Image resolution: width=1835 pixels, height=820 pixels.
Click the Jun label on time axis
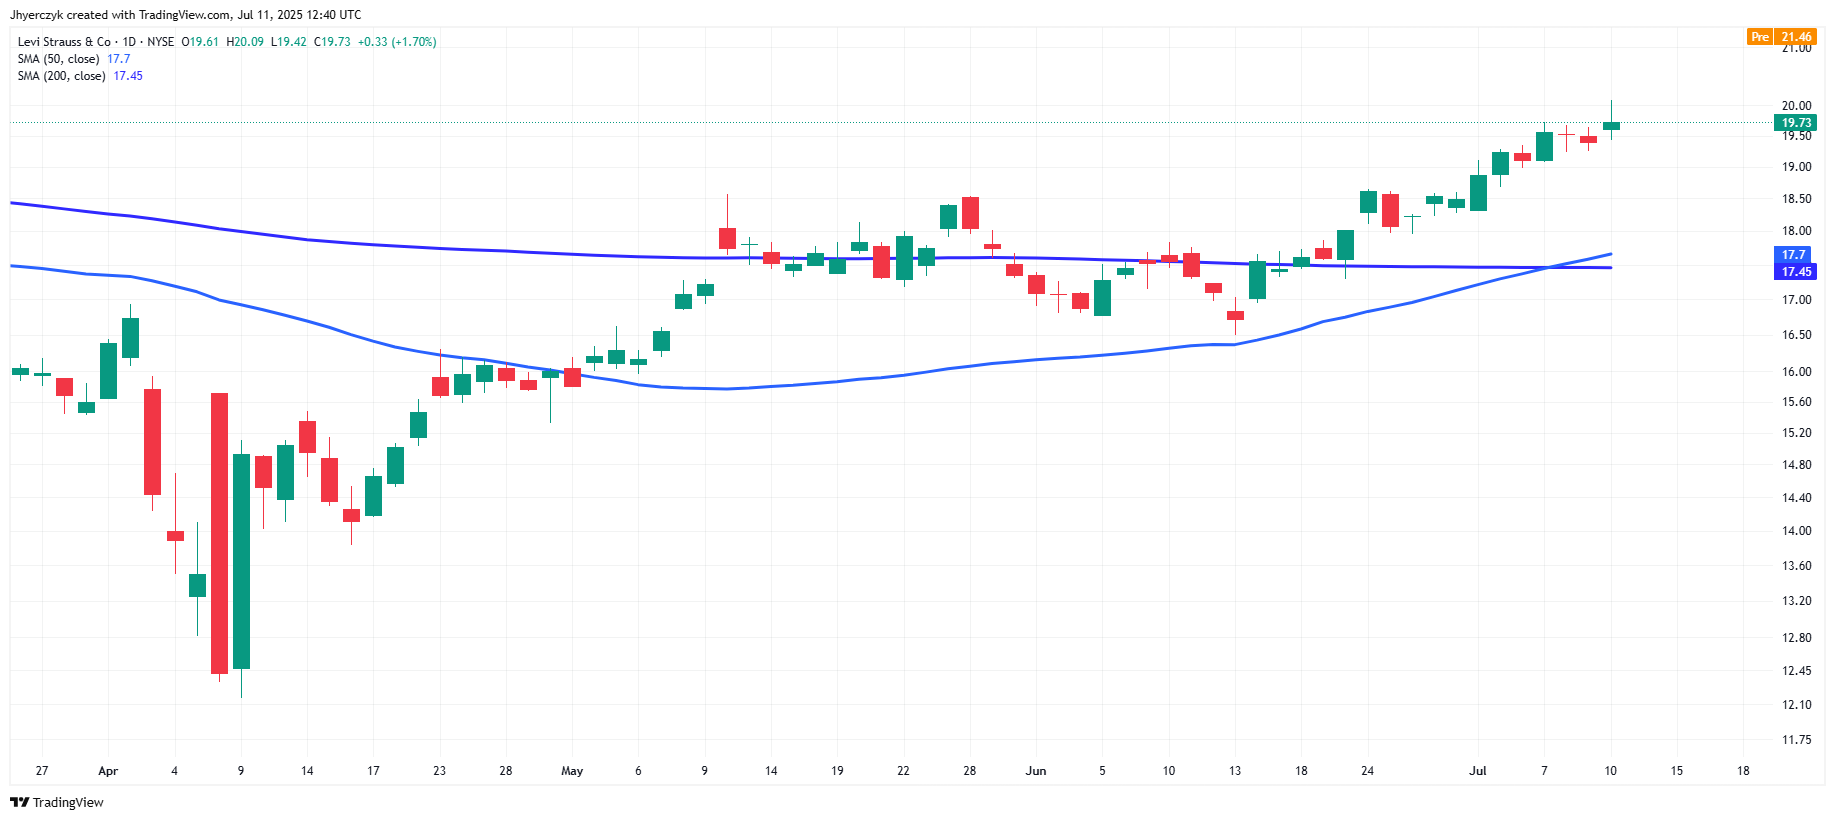coord(1036,771)
